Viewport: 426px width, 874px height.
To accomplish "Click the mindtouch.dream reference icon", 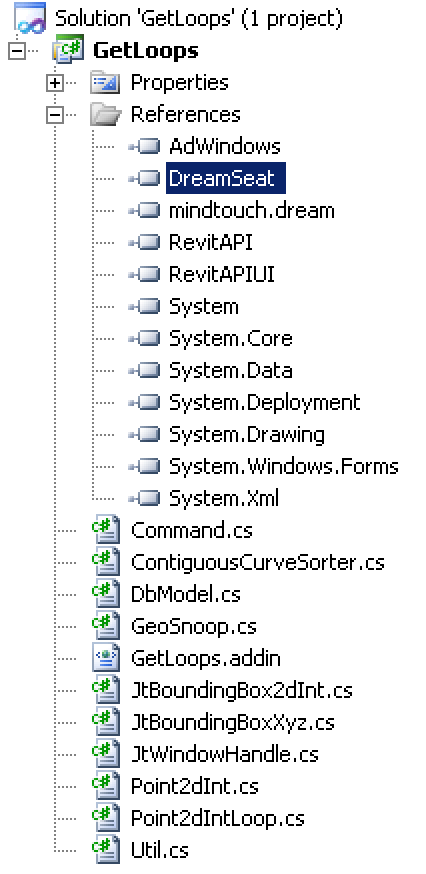I will pyautogui.click(x=144, y=211).
